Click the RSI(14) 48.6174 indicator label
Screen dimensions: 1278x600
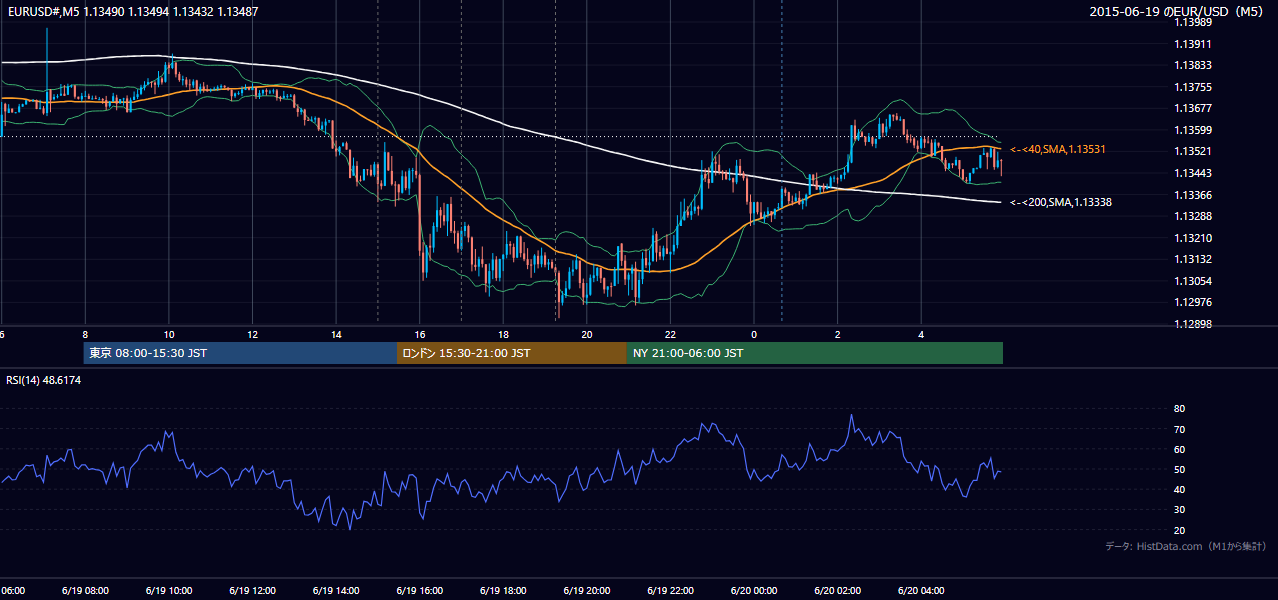[x=44, y=380]
